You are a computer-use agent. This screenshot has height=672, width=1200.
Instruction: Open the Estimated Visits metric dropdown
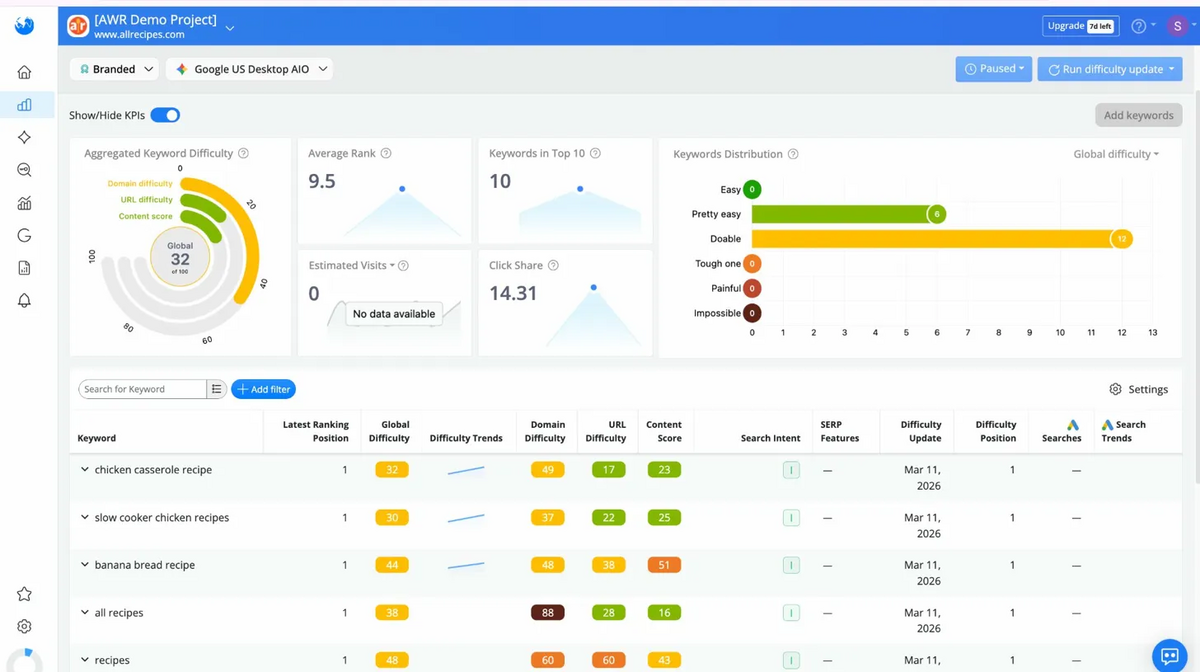[x=351, y=265]
